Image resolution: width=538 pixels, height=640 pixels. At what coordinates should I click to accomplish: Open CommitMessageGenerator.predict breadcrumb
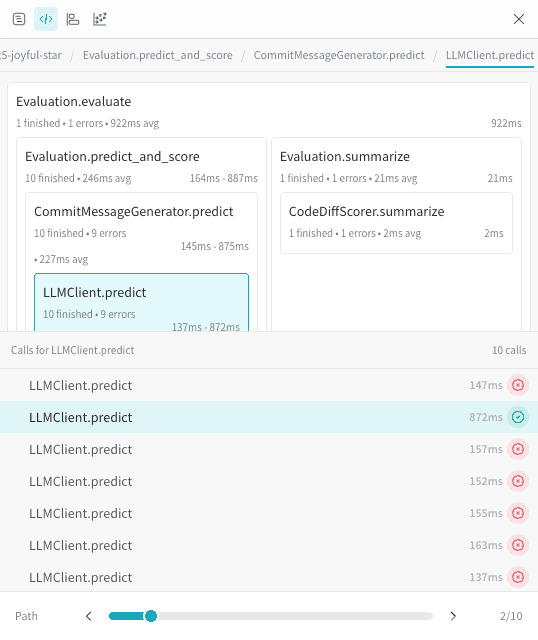(x=339, y=55)
